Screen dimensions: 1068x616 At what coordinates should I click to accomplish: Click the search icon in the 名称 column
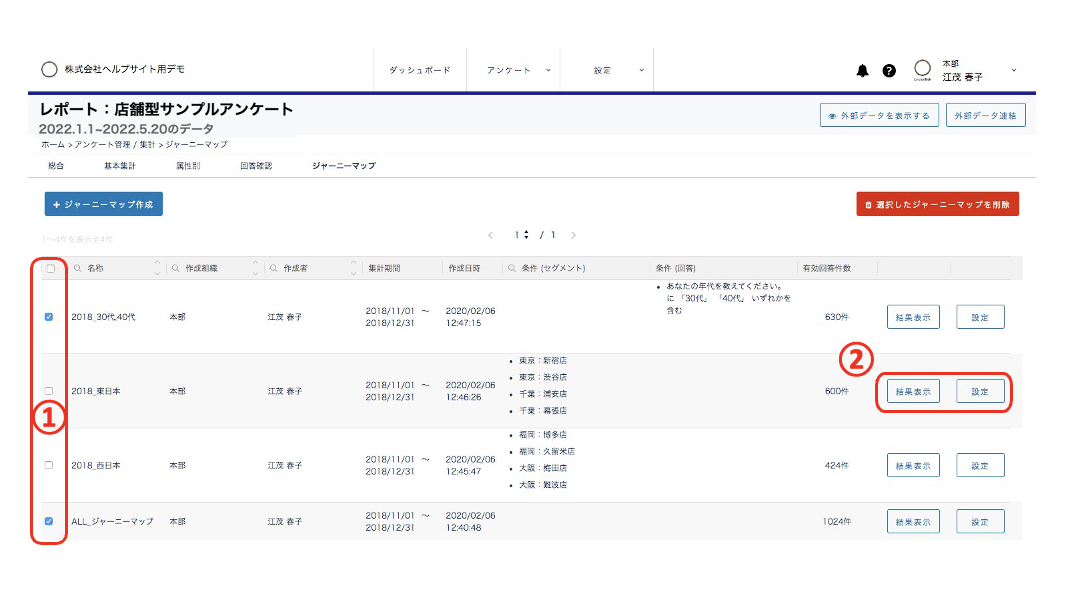point(78,268)
